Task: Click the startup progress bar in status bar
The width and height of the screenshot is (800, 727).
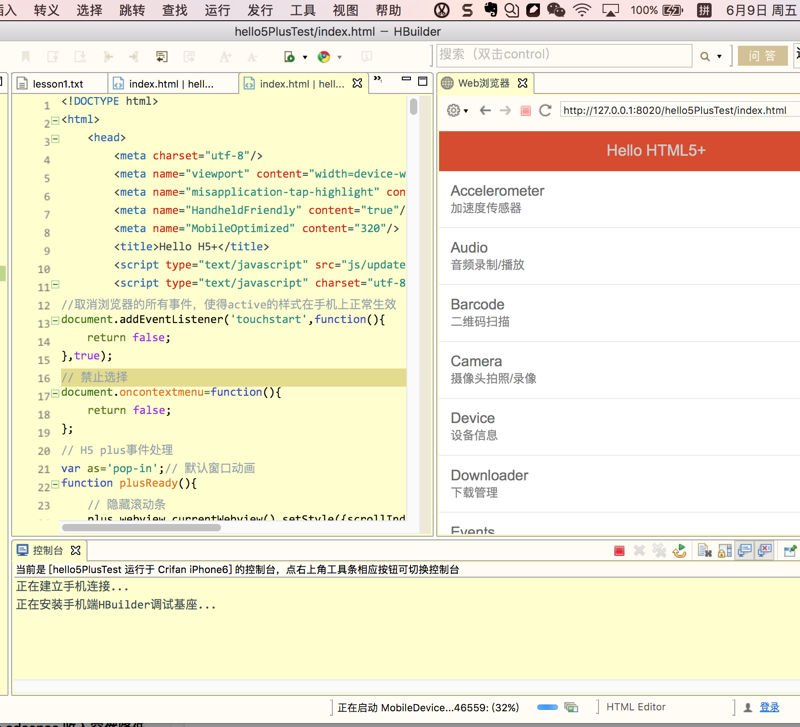Action: [x=547, y=708]
